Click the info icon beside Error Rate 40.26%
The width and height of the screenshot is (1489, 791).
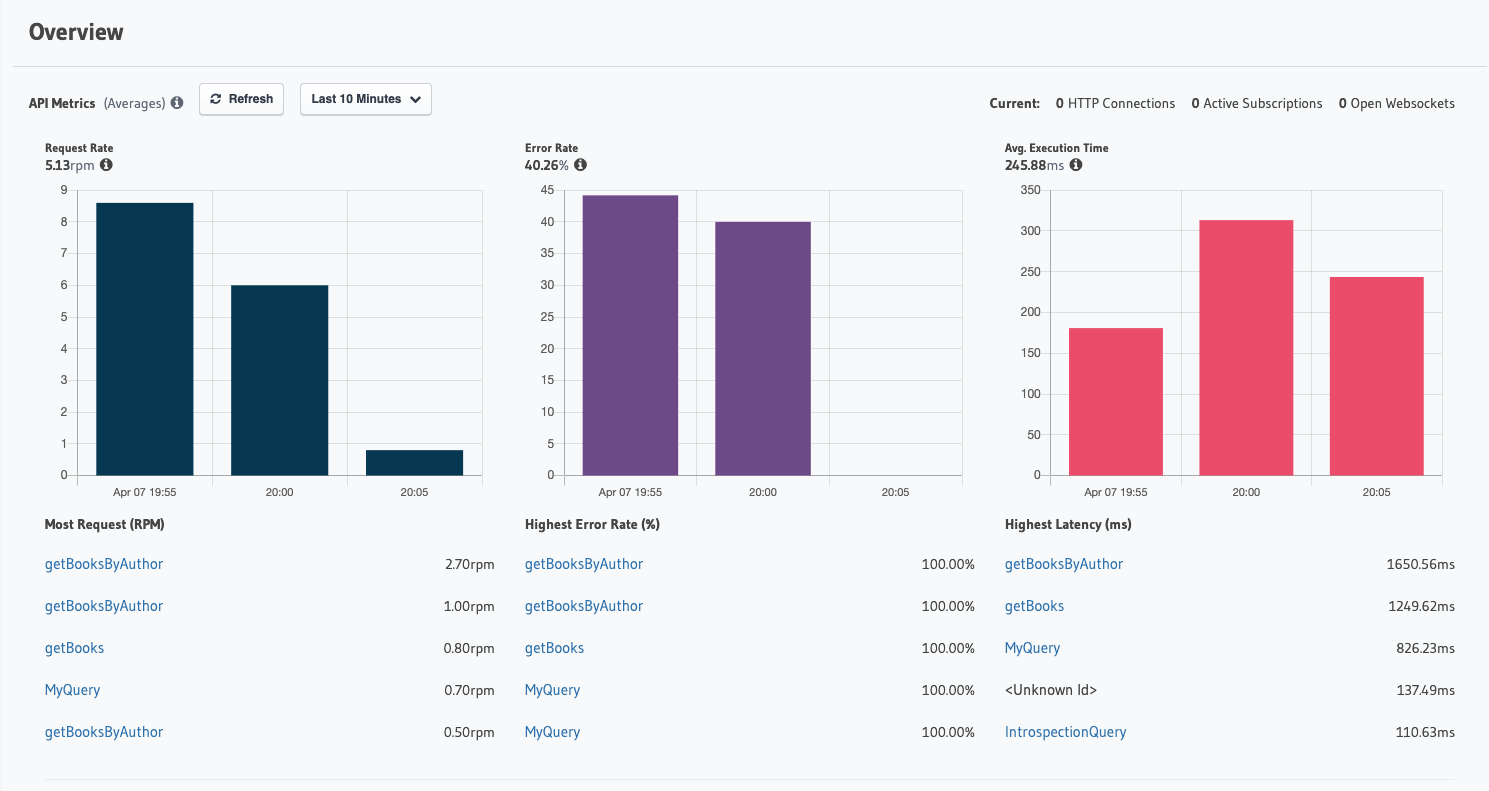pyautogui.click(x=581, y=166)
